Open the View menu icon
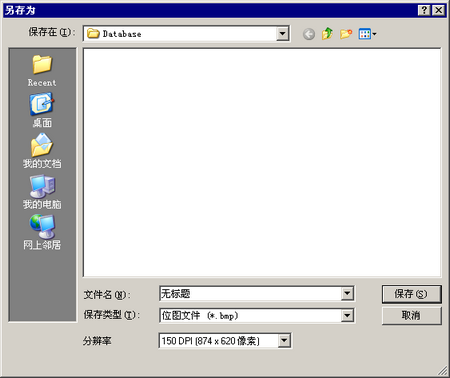 [x=367, y=34]
